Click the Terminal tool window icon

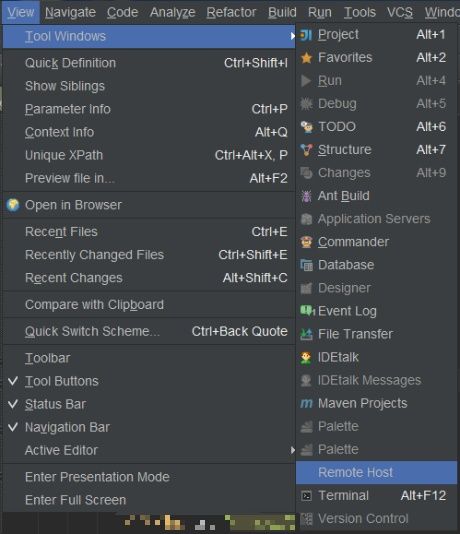pyautogui.click(x=306, y=496)
